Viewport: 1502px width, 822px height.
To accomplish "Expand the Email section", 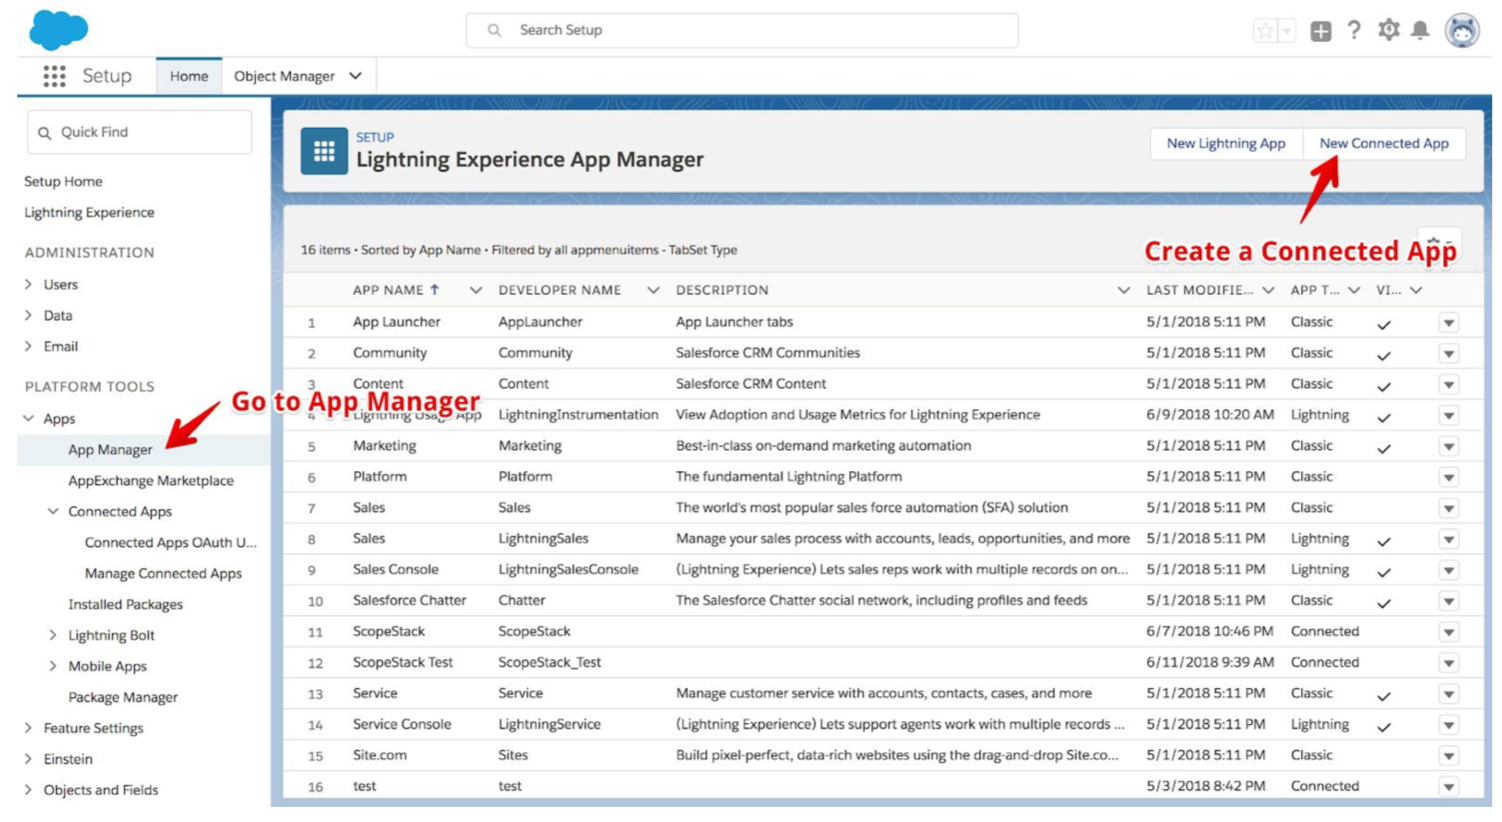I will click(28, 346).
